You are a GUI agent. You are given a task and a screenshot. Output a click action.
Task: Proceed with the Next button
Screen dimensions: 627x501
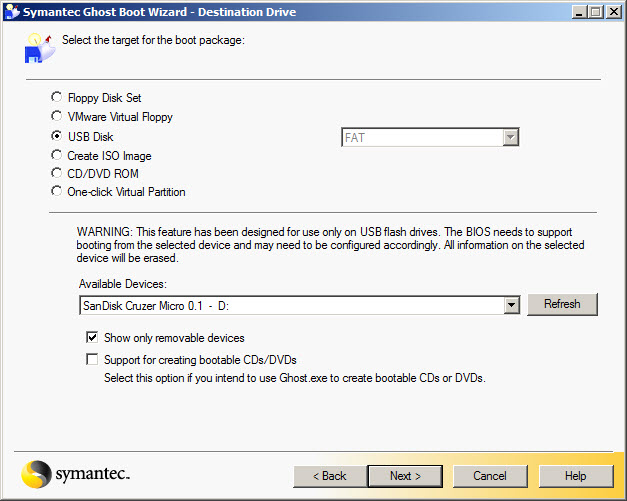tap(405, 476)
